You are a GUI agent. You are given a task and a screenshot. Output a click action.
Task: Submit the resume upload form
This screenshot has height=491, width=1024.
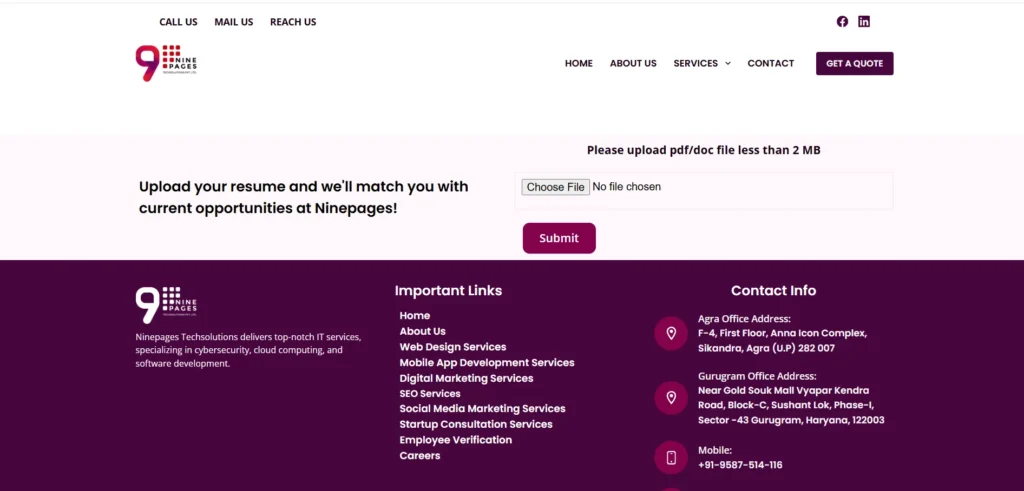pos(559,238)
